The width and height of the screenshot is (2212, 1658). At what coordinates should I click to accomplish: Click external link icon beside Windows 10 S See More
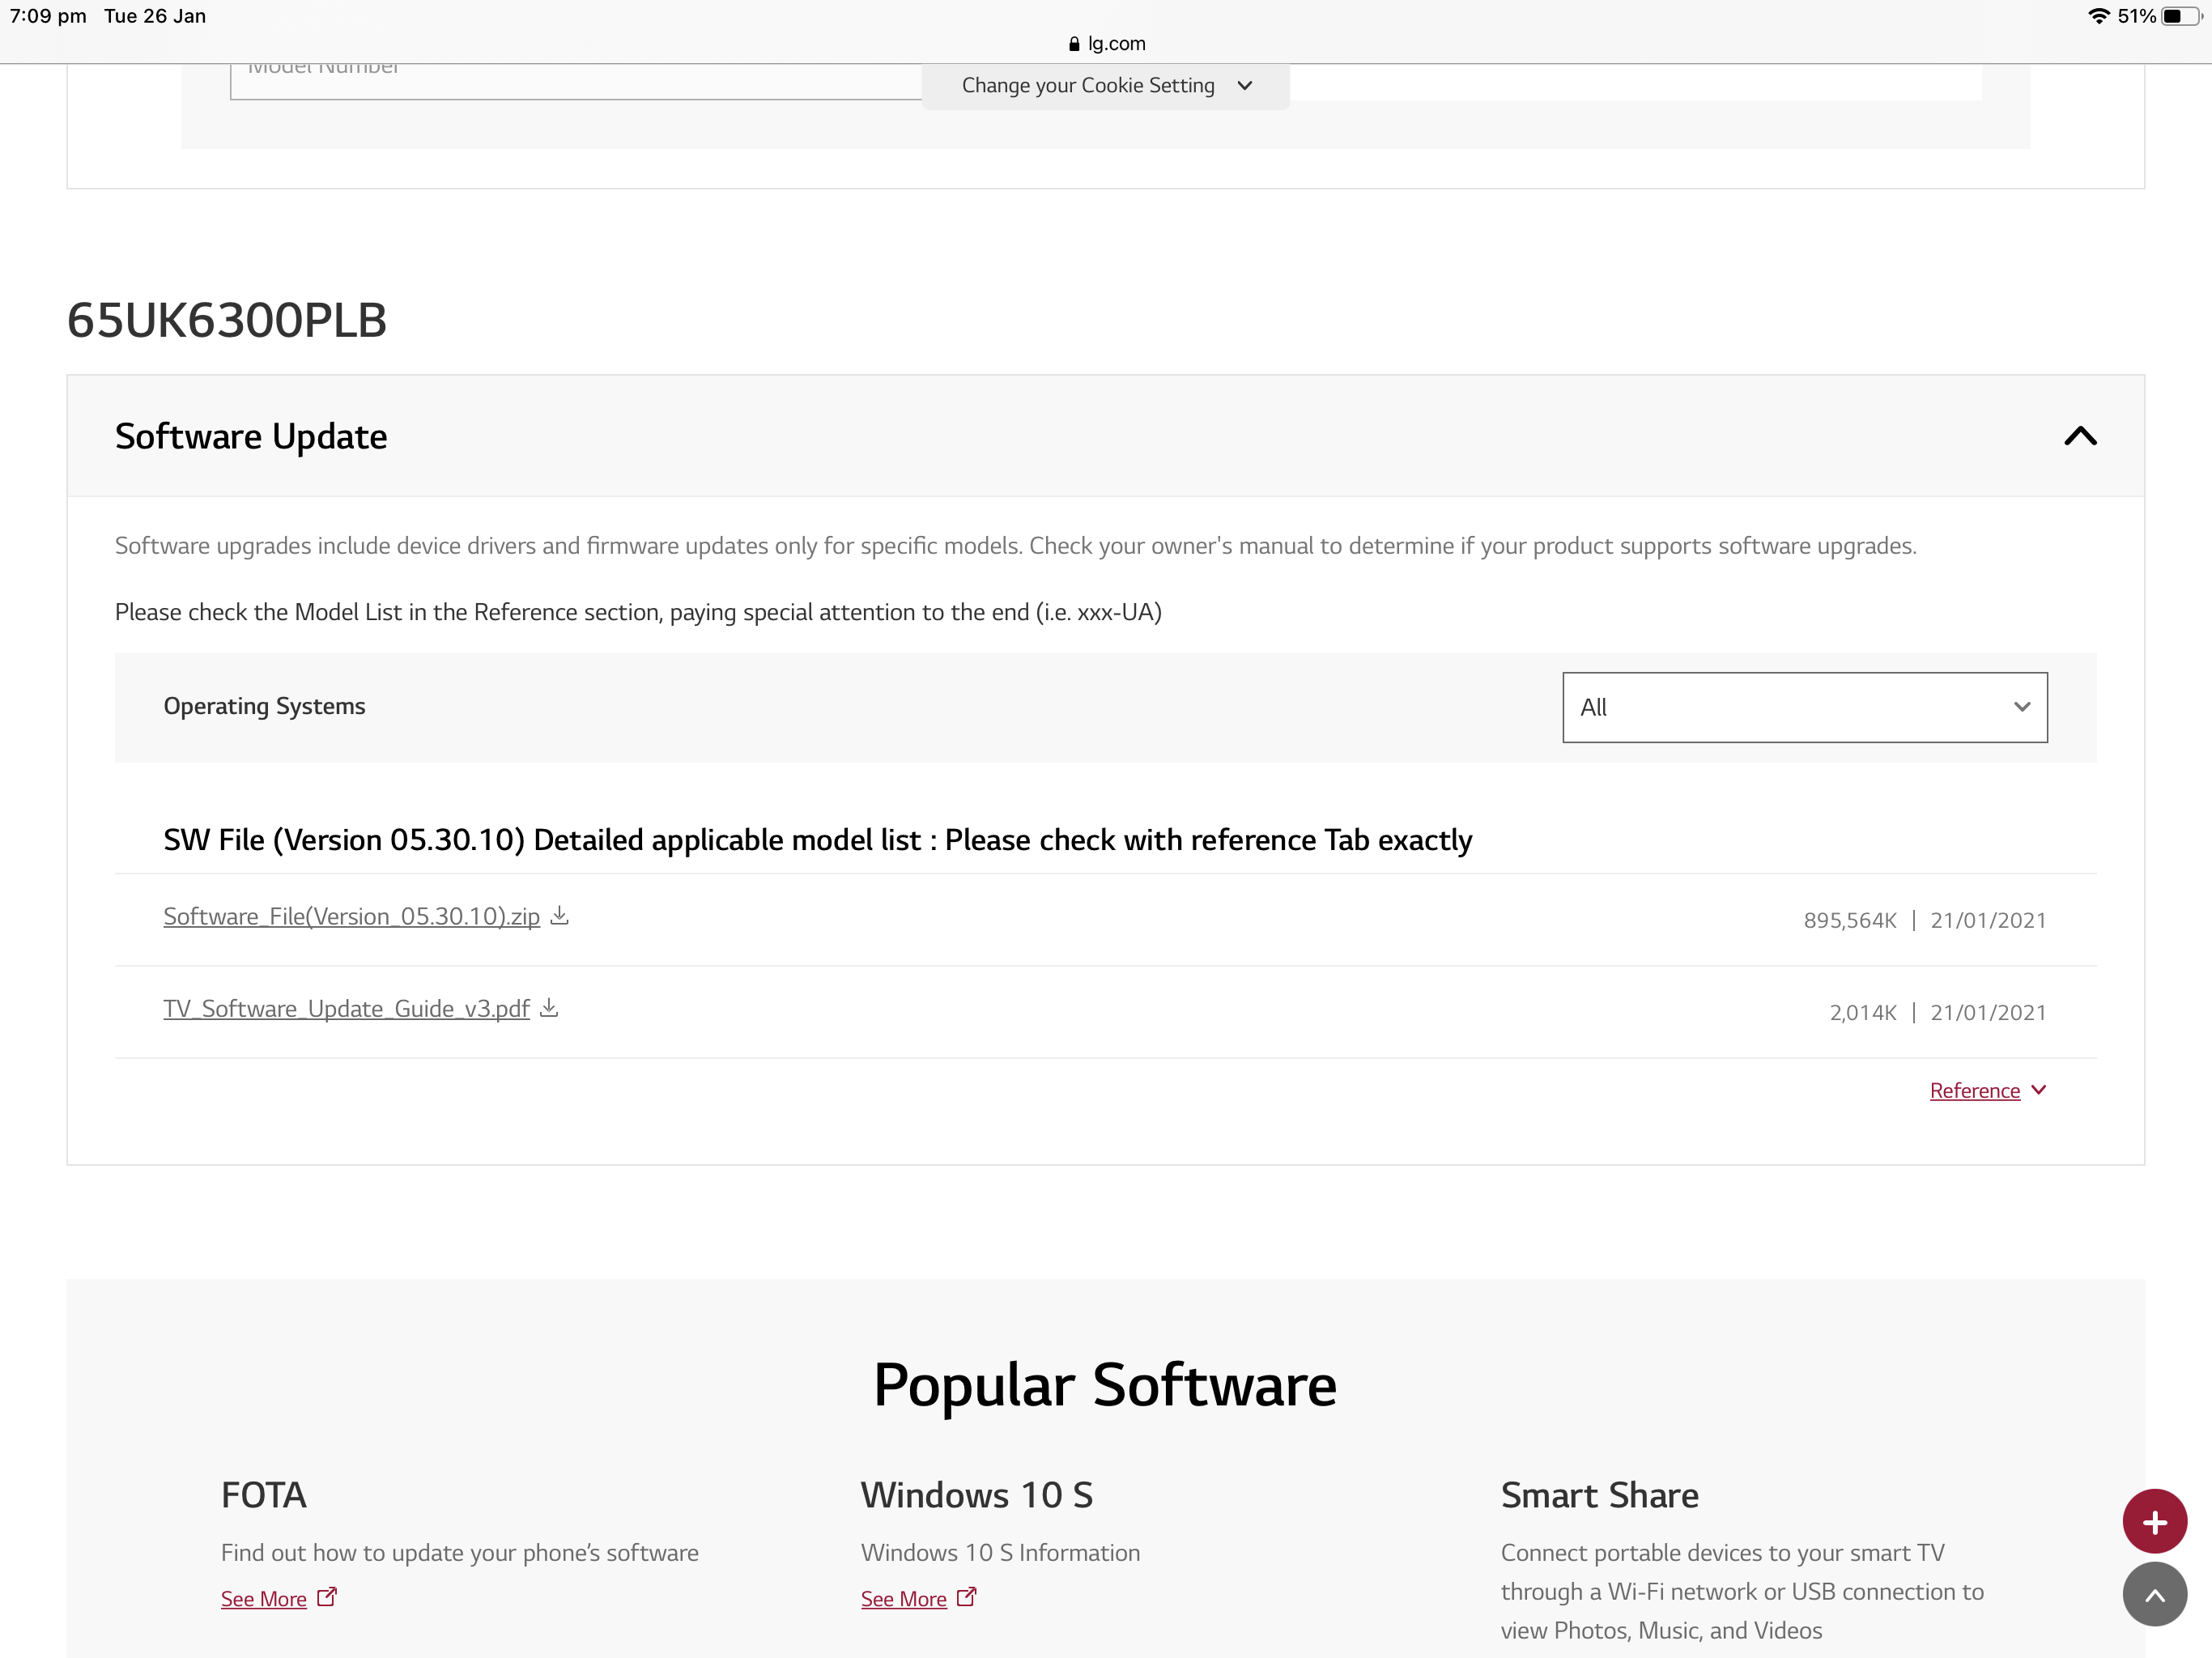click(966, 1596)
